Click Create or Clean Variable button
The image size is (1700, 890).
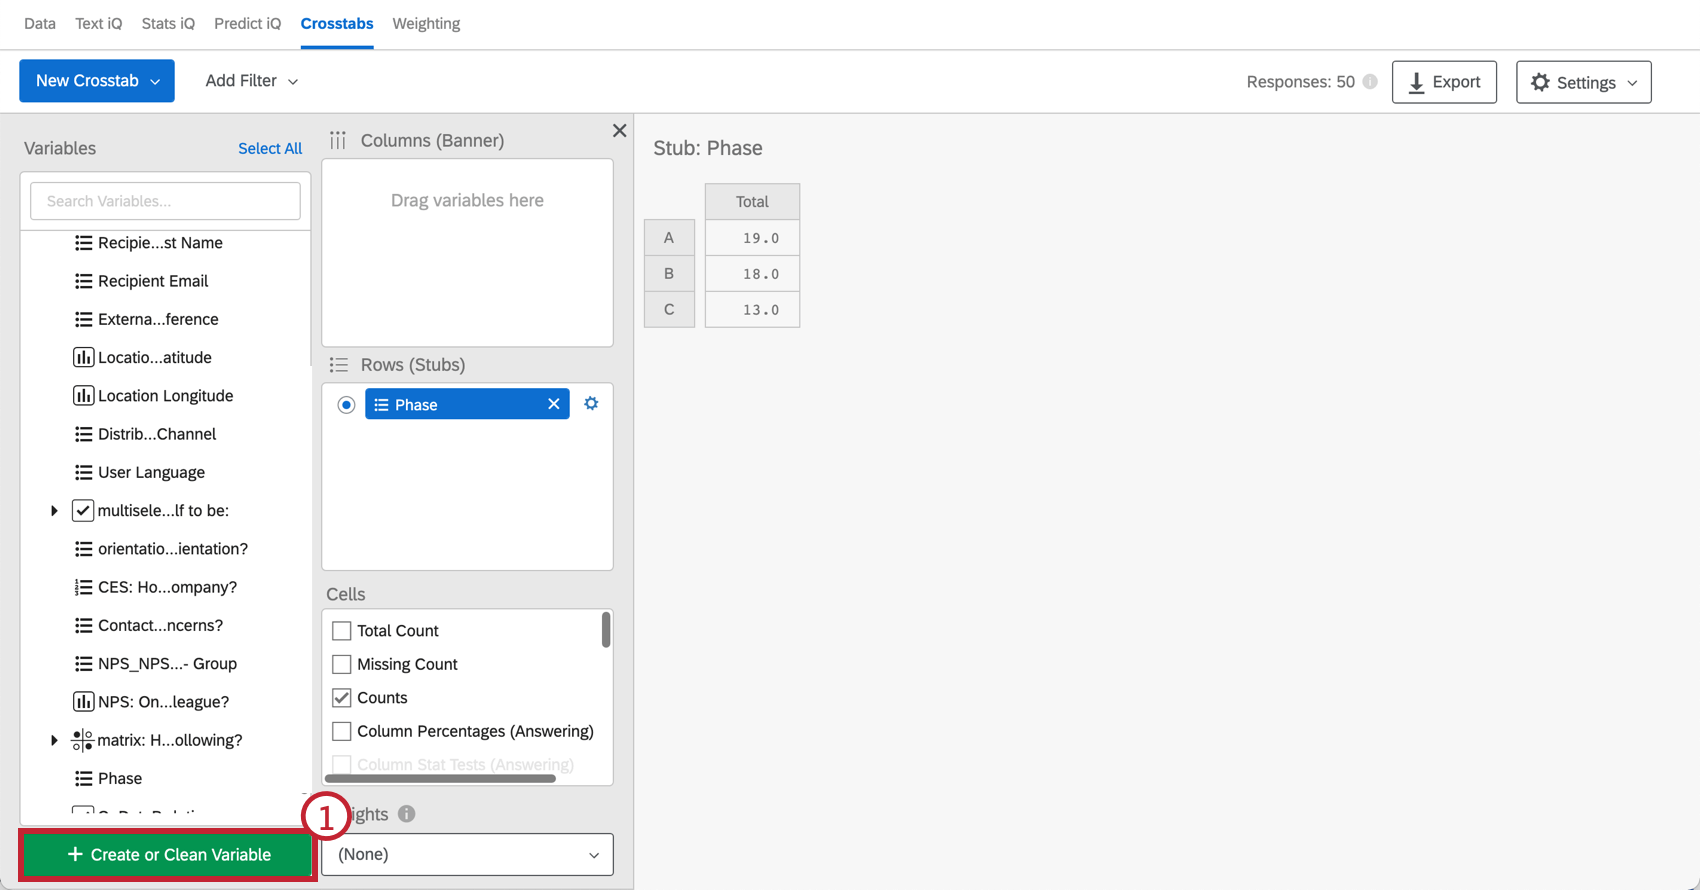pos(168,855)
